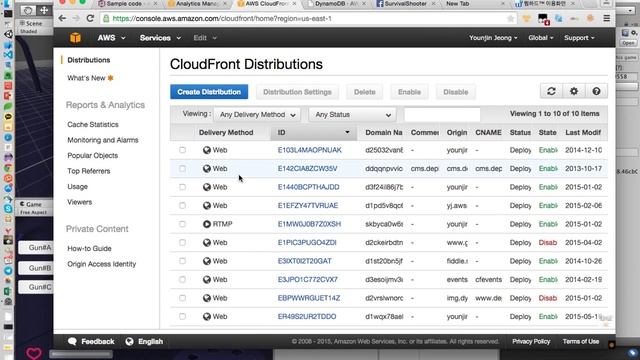The height and width of the screenshot is (360, 640).
Task: Open Cache Statistics in the sidebar
Action: click(x=93, y=124)
